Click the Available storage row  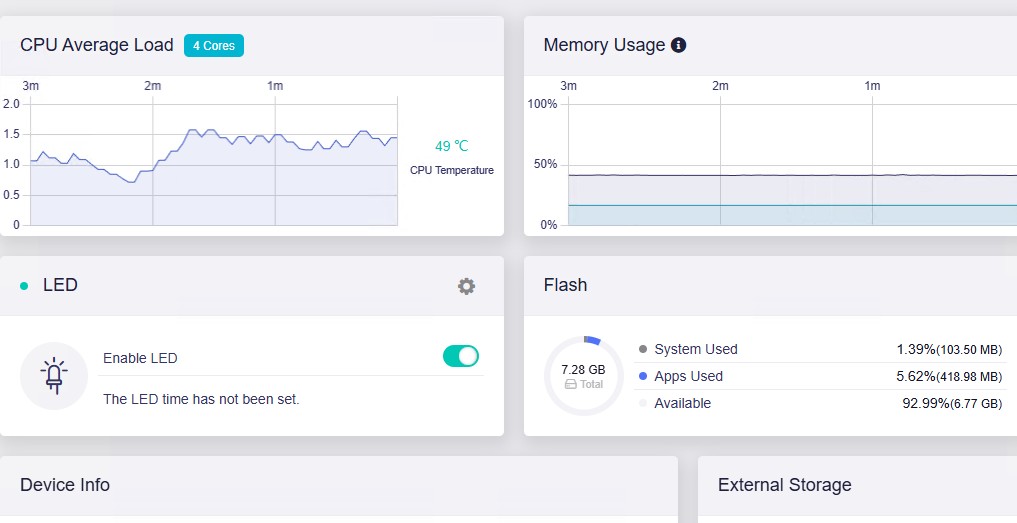[820, 403]
